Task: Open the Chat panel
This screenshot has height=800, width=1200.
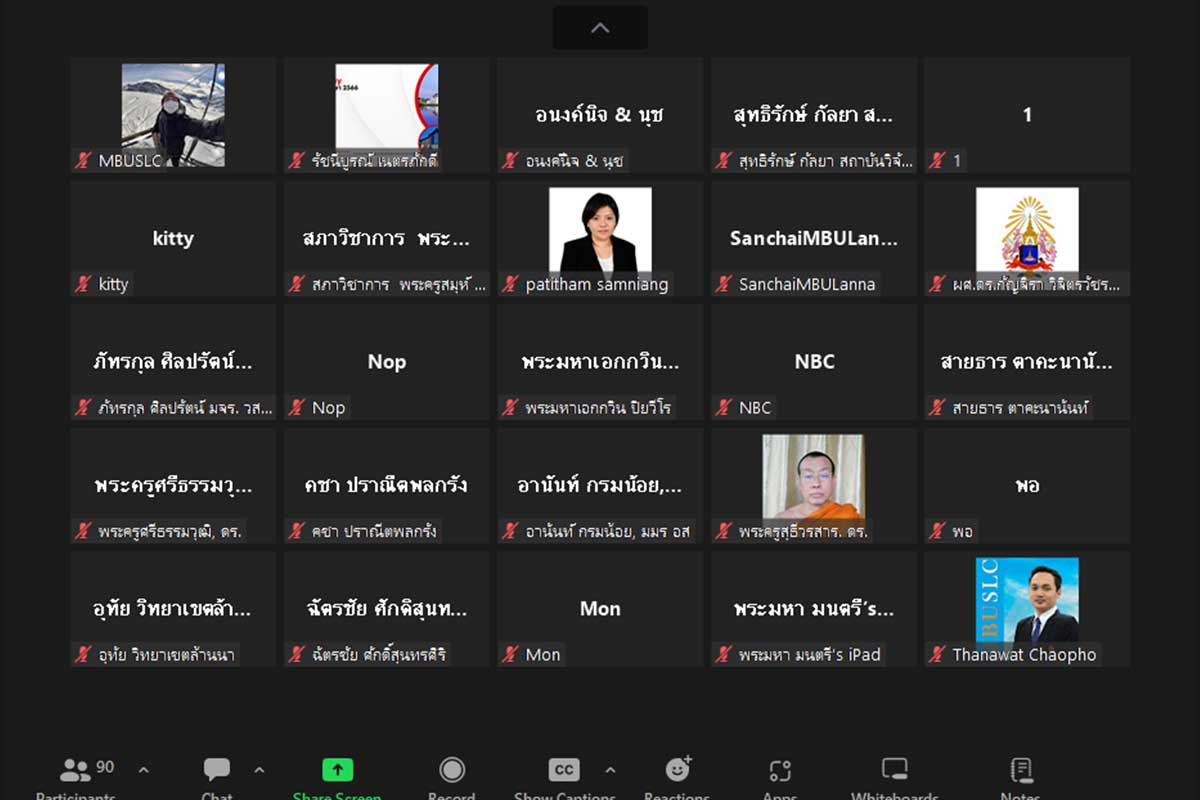Action: click(x=217, y=771)
